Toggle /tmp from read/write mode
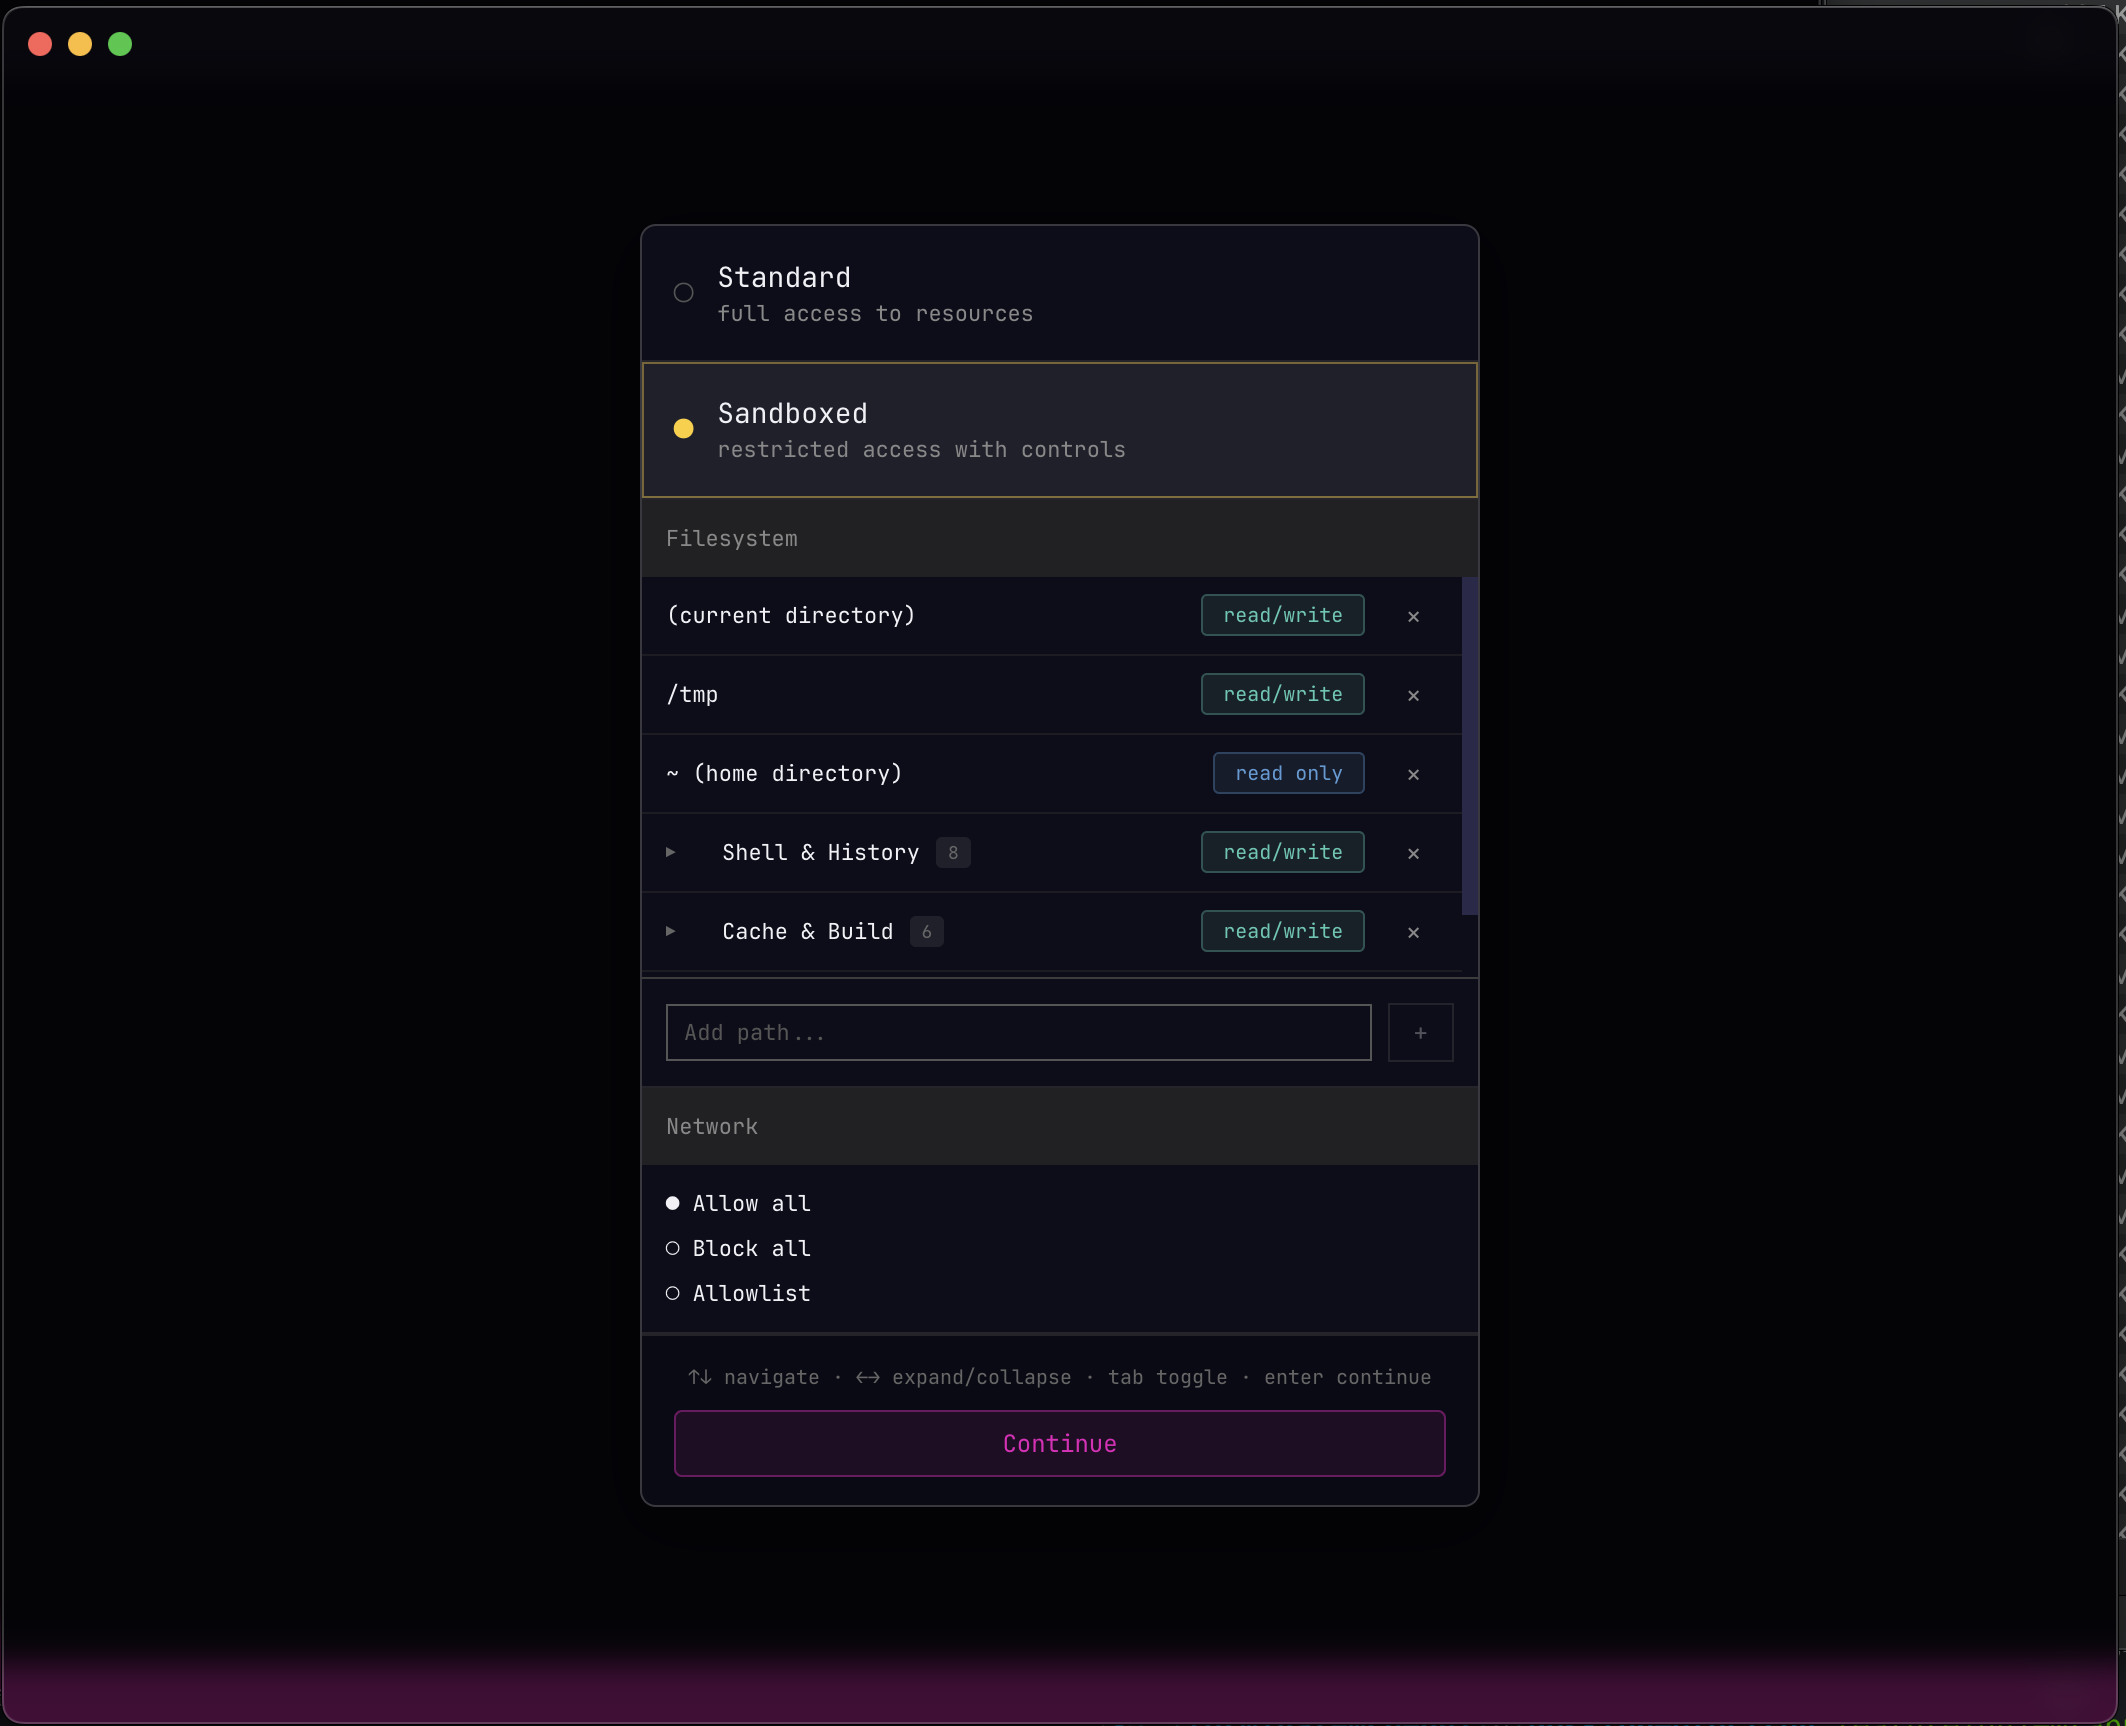This screenshot has width=2126, height=1726. pyautogui.click(x=1281, y=694)
